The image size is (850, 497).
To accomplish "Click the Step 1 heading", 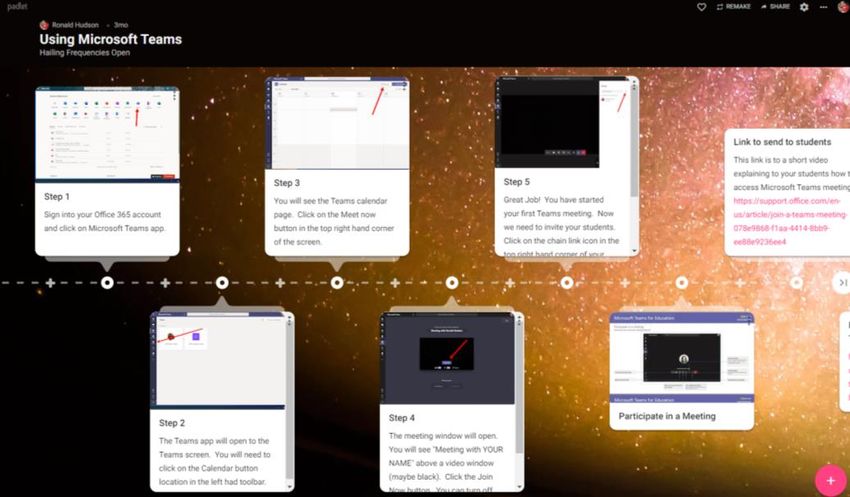I will 57,197.
